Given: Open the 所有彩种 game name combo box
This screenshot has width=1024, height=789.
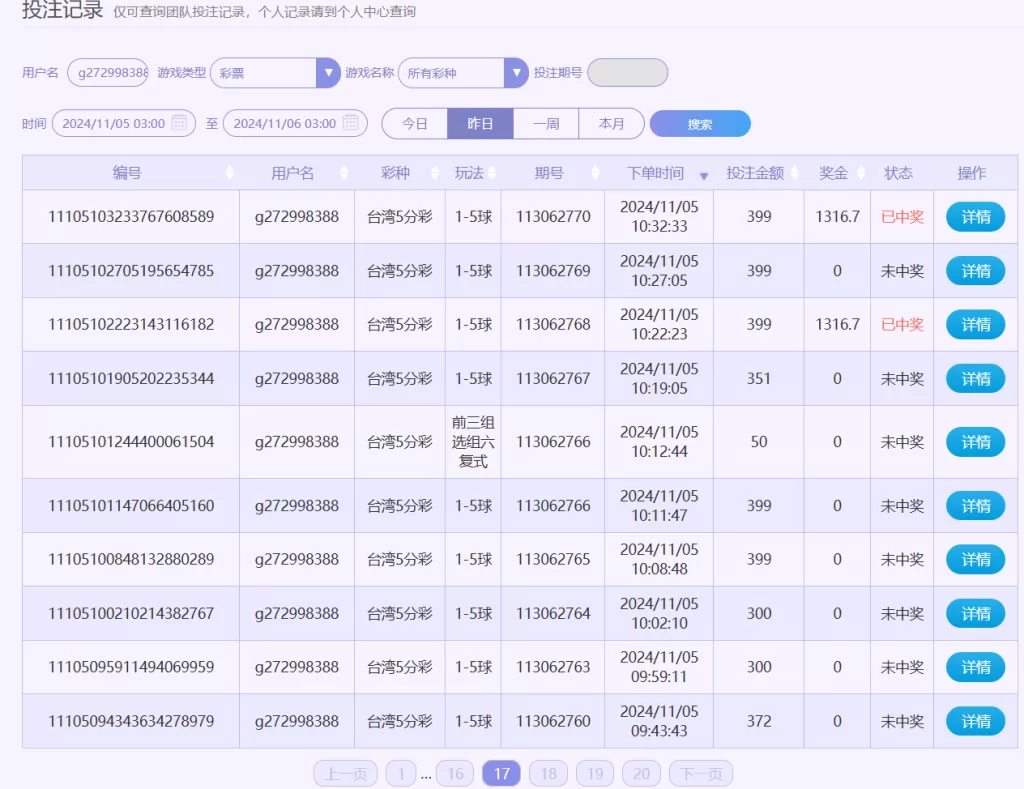Looking at the screenshot, I should tap(463, 72).
